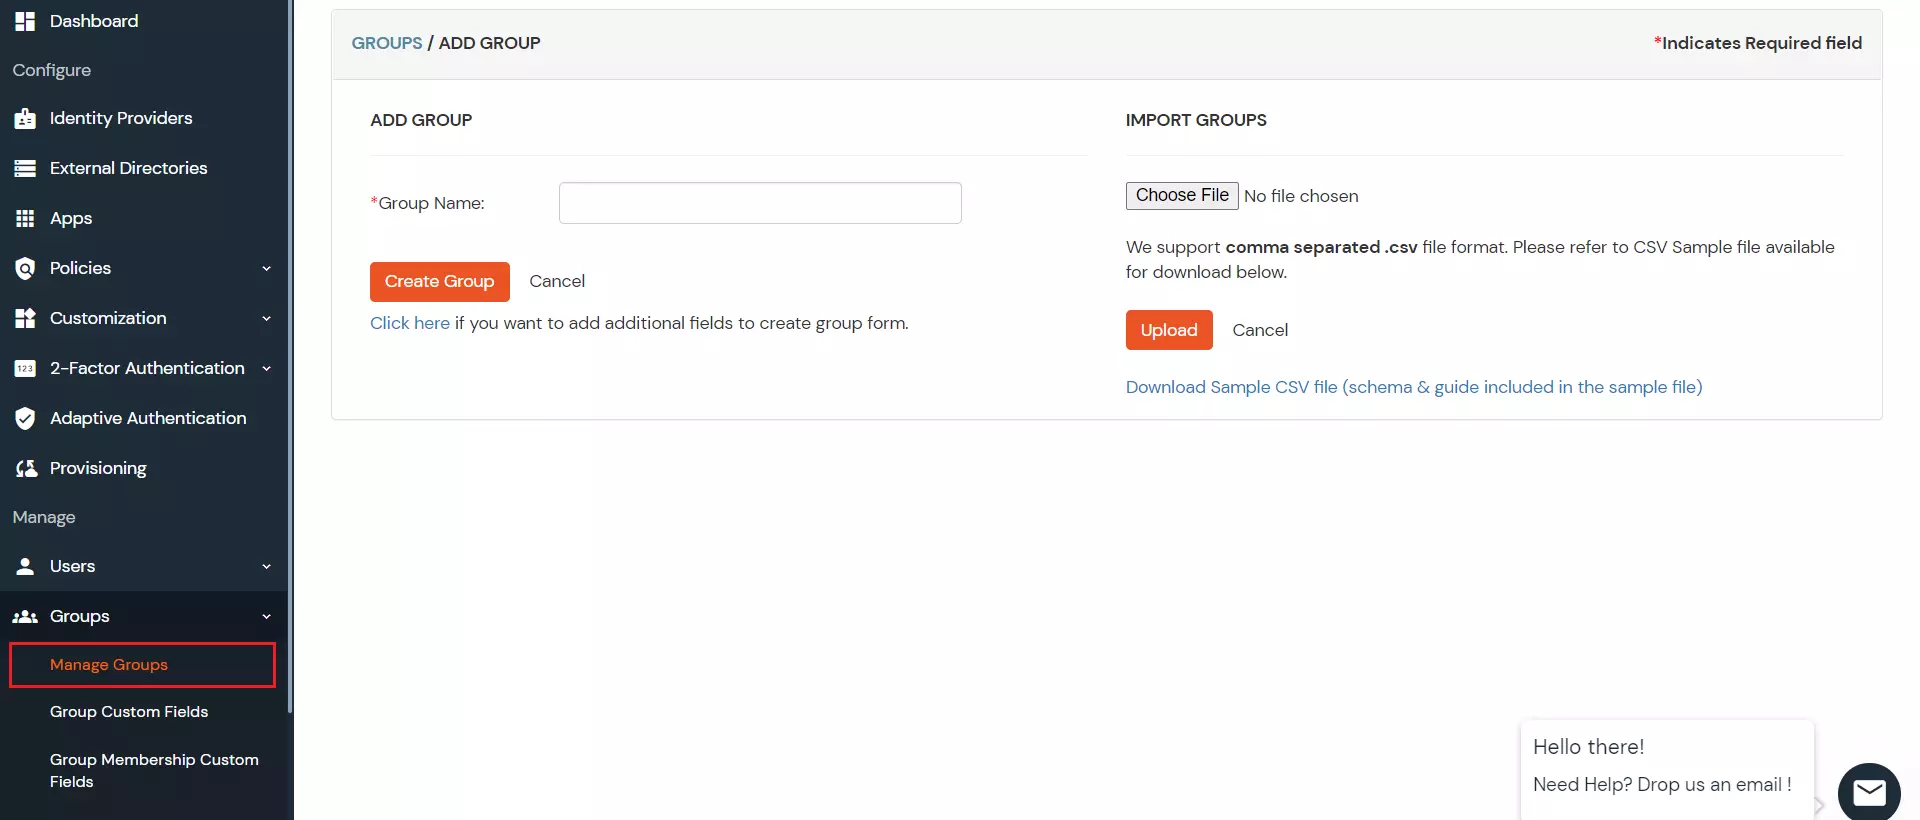Open the email help chat bubble

[1868, 793]
